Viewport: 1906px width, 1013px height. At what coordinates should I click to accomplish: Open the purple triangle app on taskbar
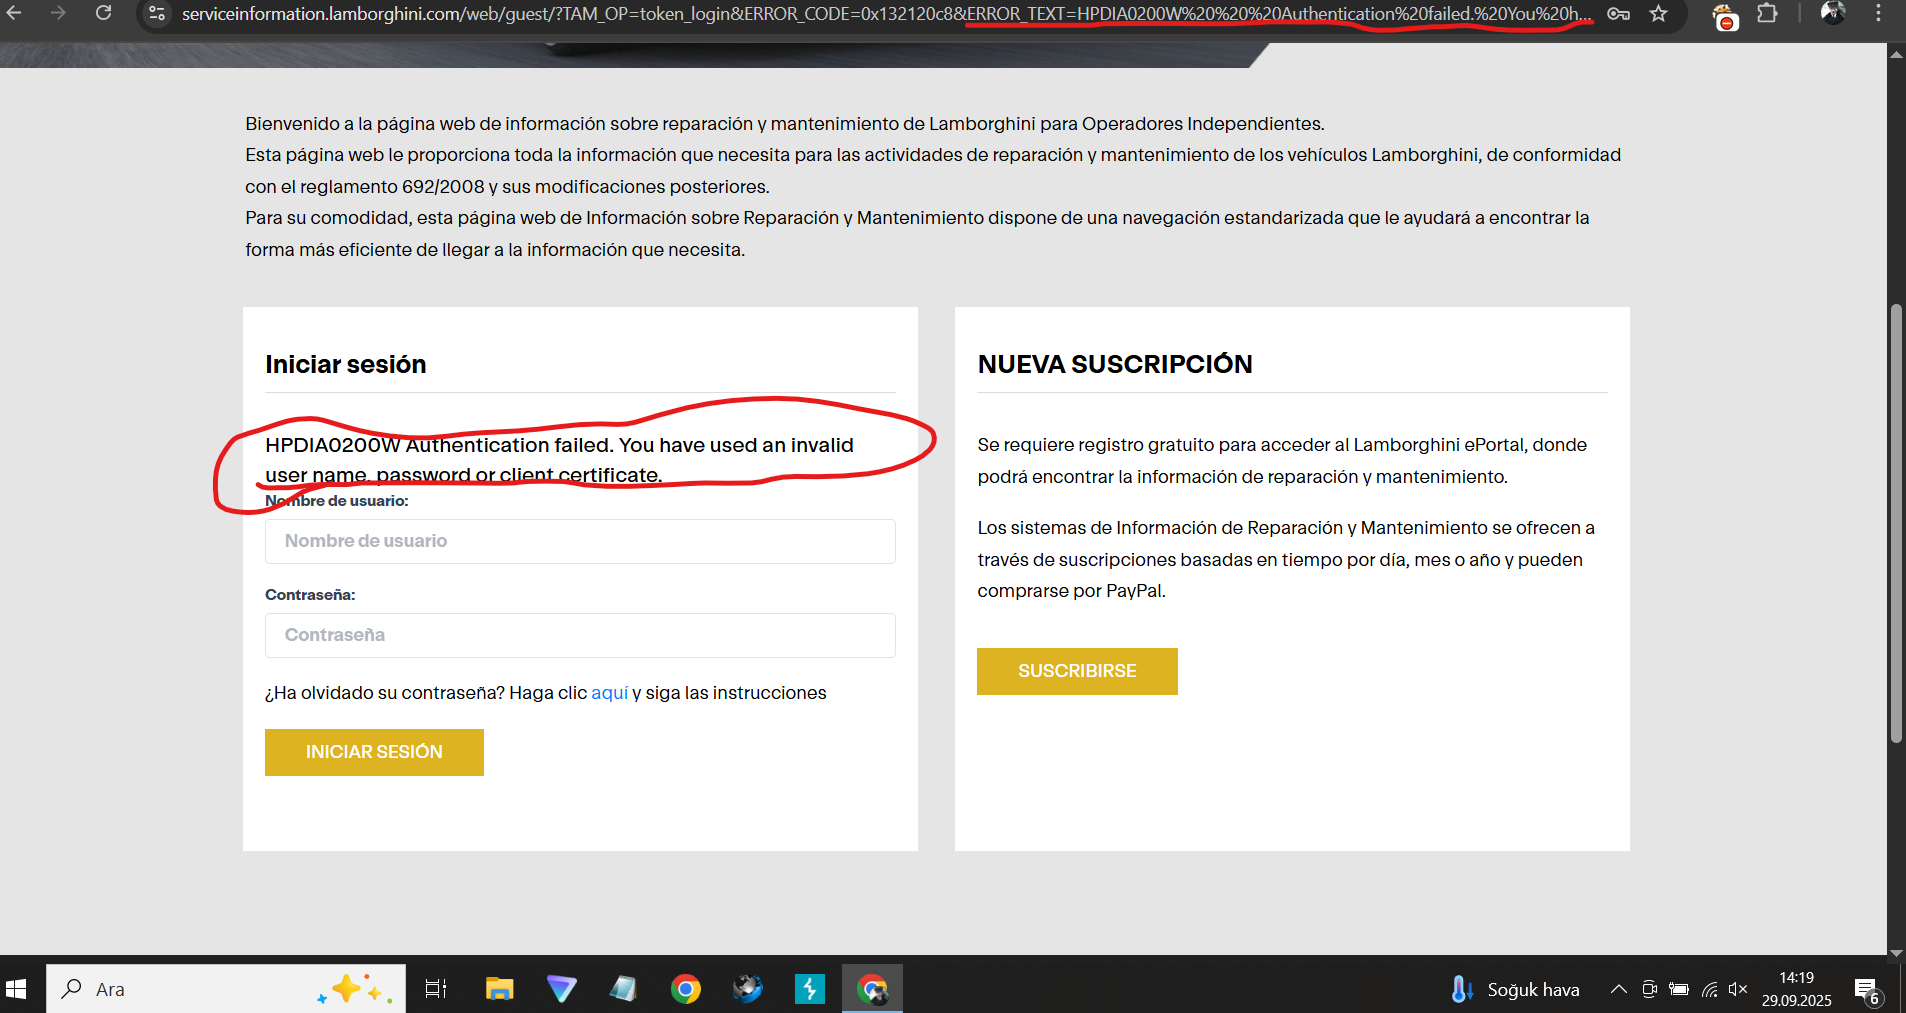(x=562, y=989)
